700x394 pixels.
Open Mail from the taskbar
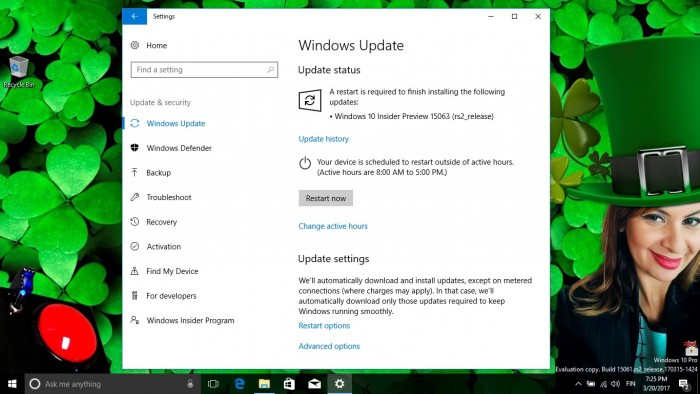coord(315,384)
